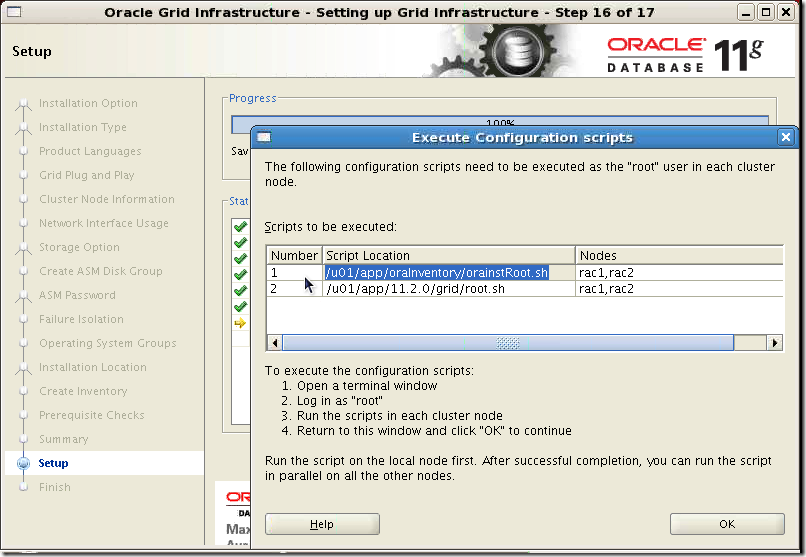The width and height of the screenshot is (806, 557).
Task: Select Failure Isolation step in sidebar
Action: click(81, 319)
